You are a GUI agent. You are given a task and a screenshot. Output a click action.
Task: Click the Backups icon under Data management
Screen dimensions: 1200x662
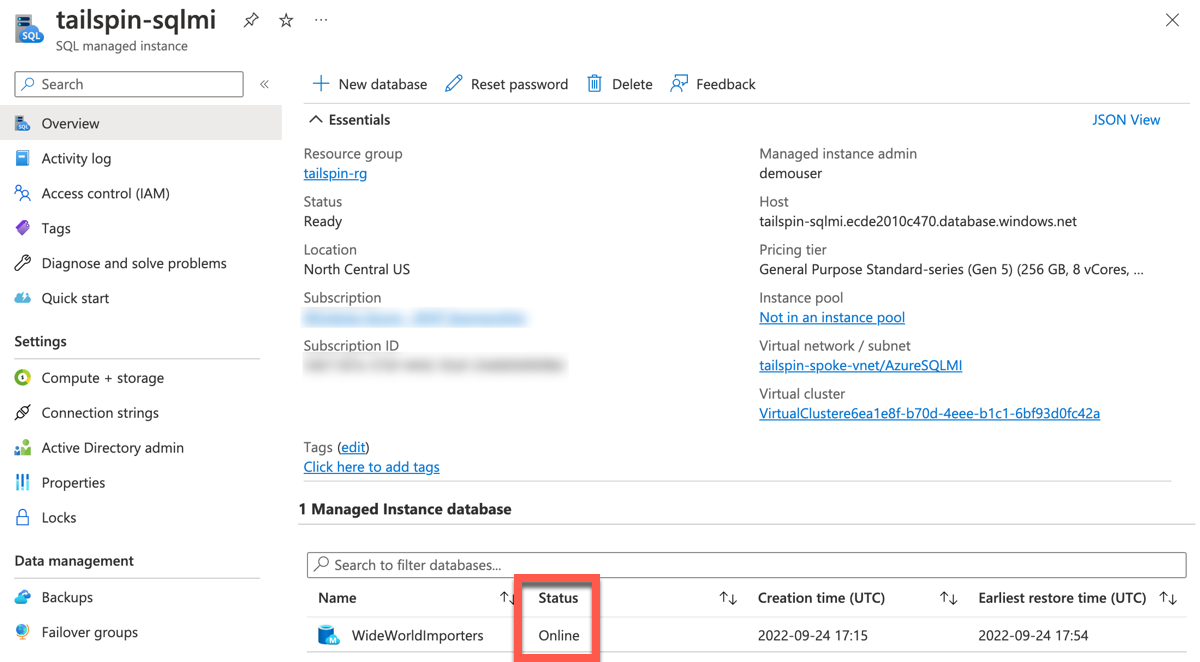[23, 597]
